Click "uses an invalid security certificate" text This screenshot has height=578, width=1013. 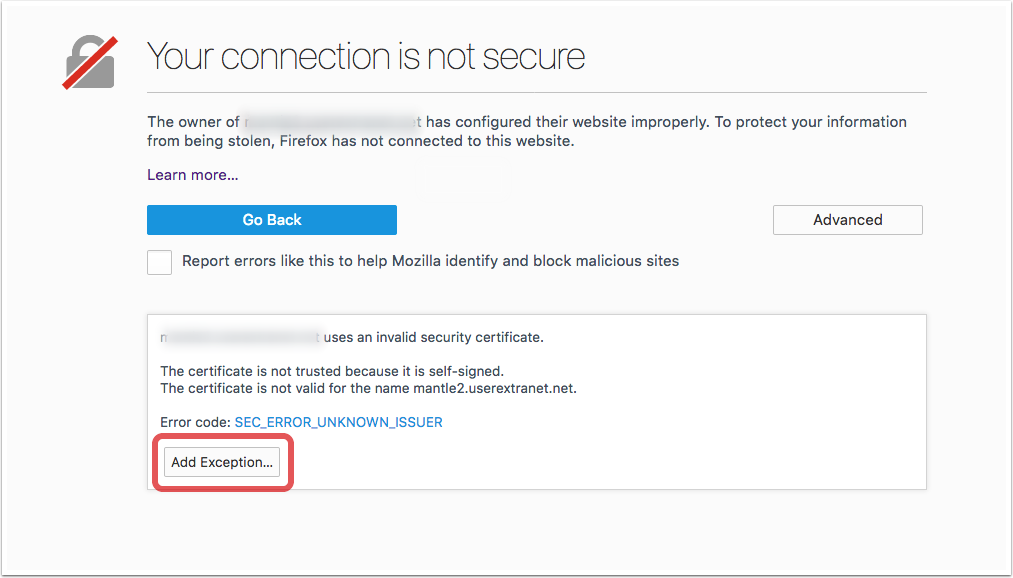pyautogui.click(x=433, y=338)
